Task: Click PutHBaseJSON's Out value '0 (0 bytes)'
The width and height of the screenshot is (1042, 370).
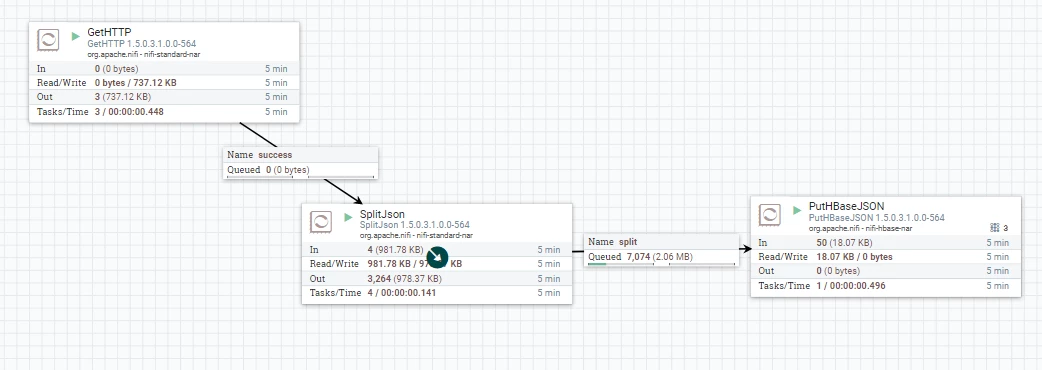Action: [839, 271]
